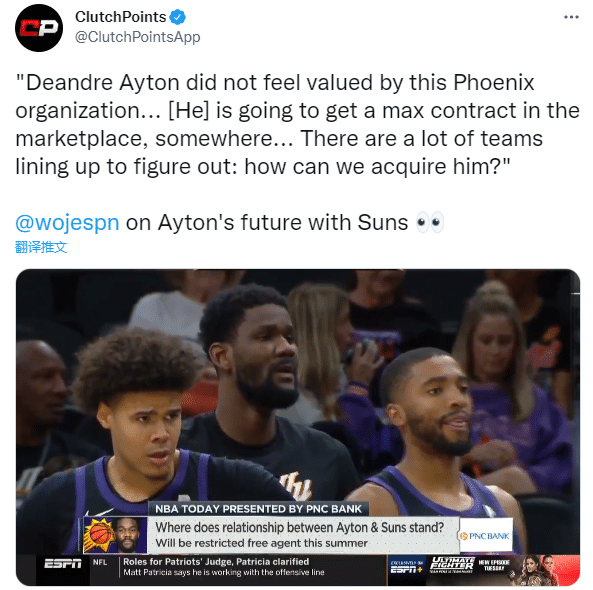Open the ClutchPoints profile avatar
Viewport: 593px width, 590px height.
click(x=39, y=28)
